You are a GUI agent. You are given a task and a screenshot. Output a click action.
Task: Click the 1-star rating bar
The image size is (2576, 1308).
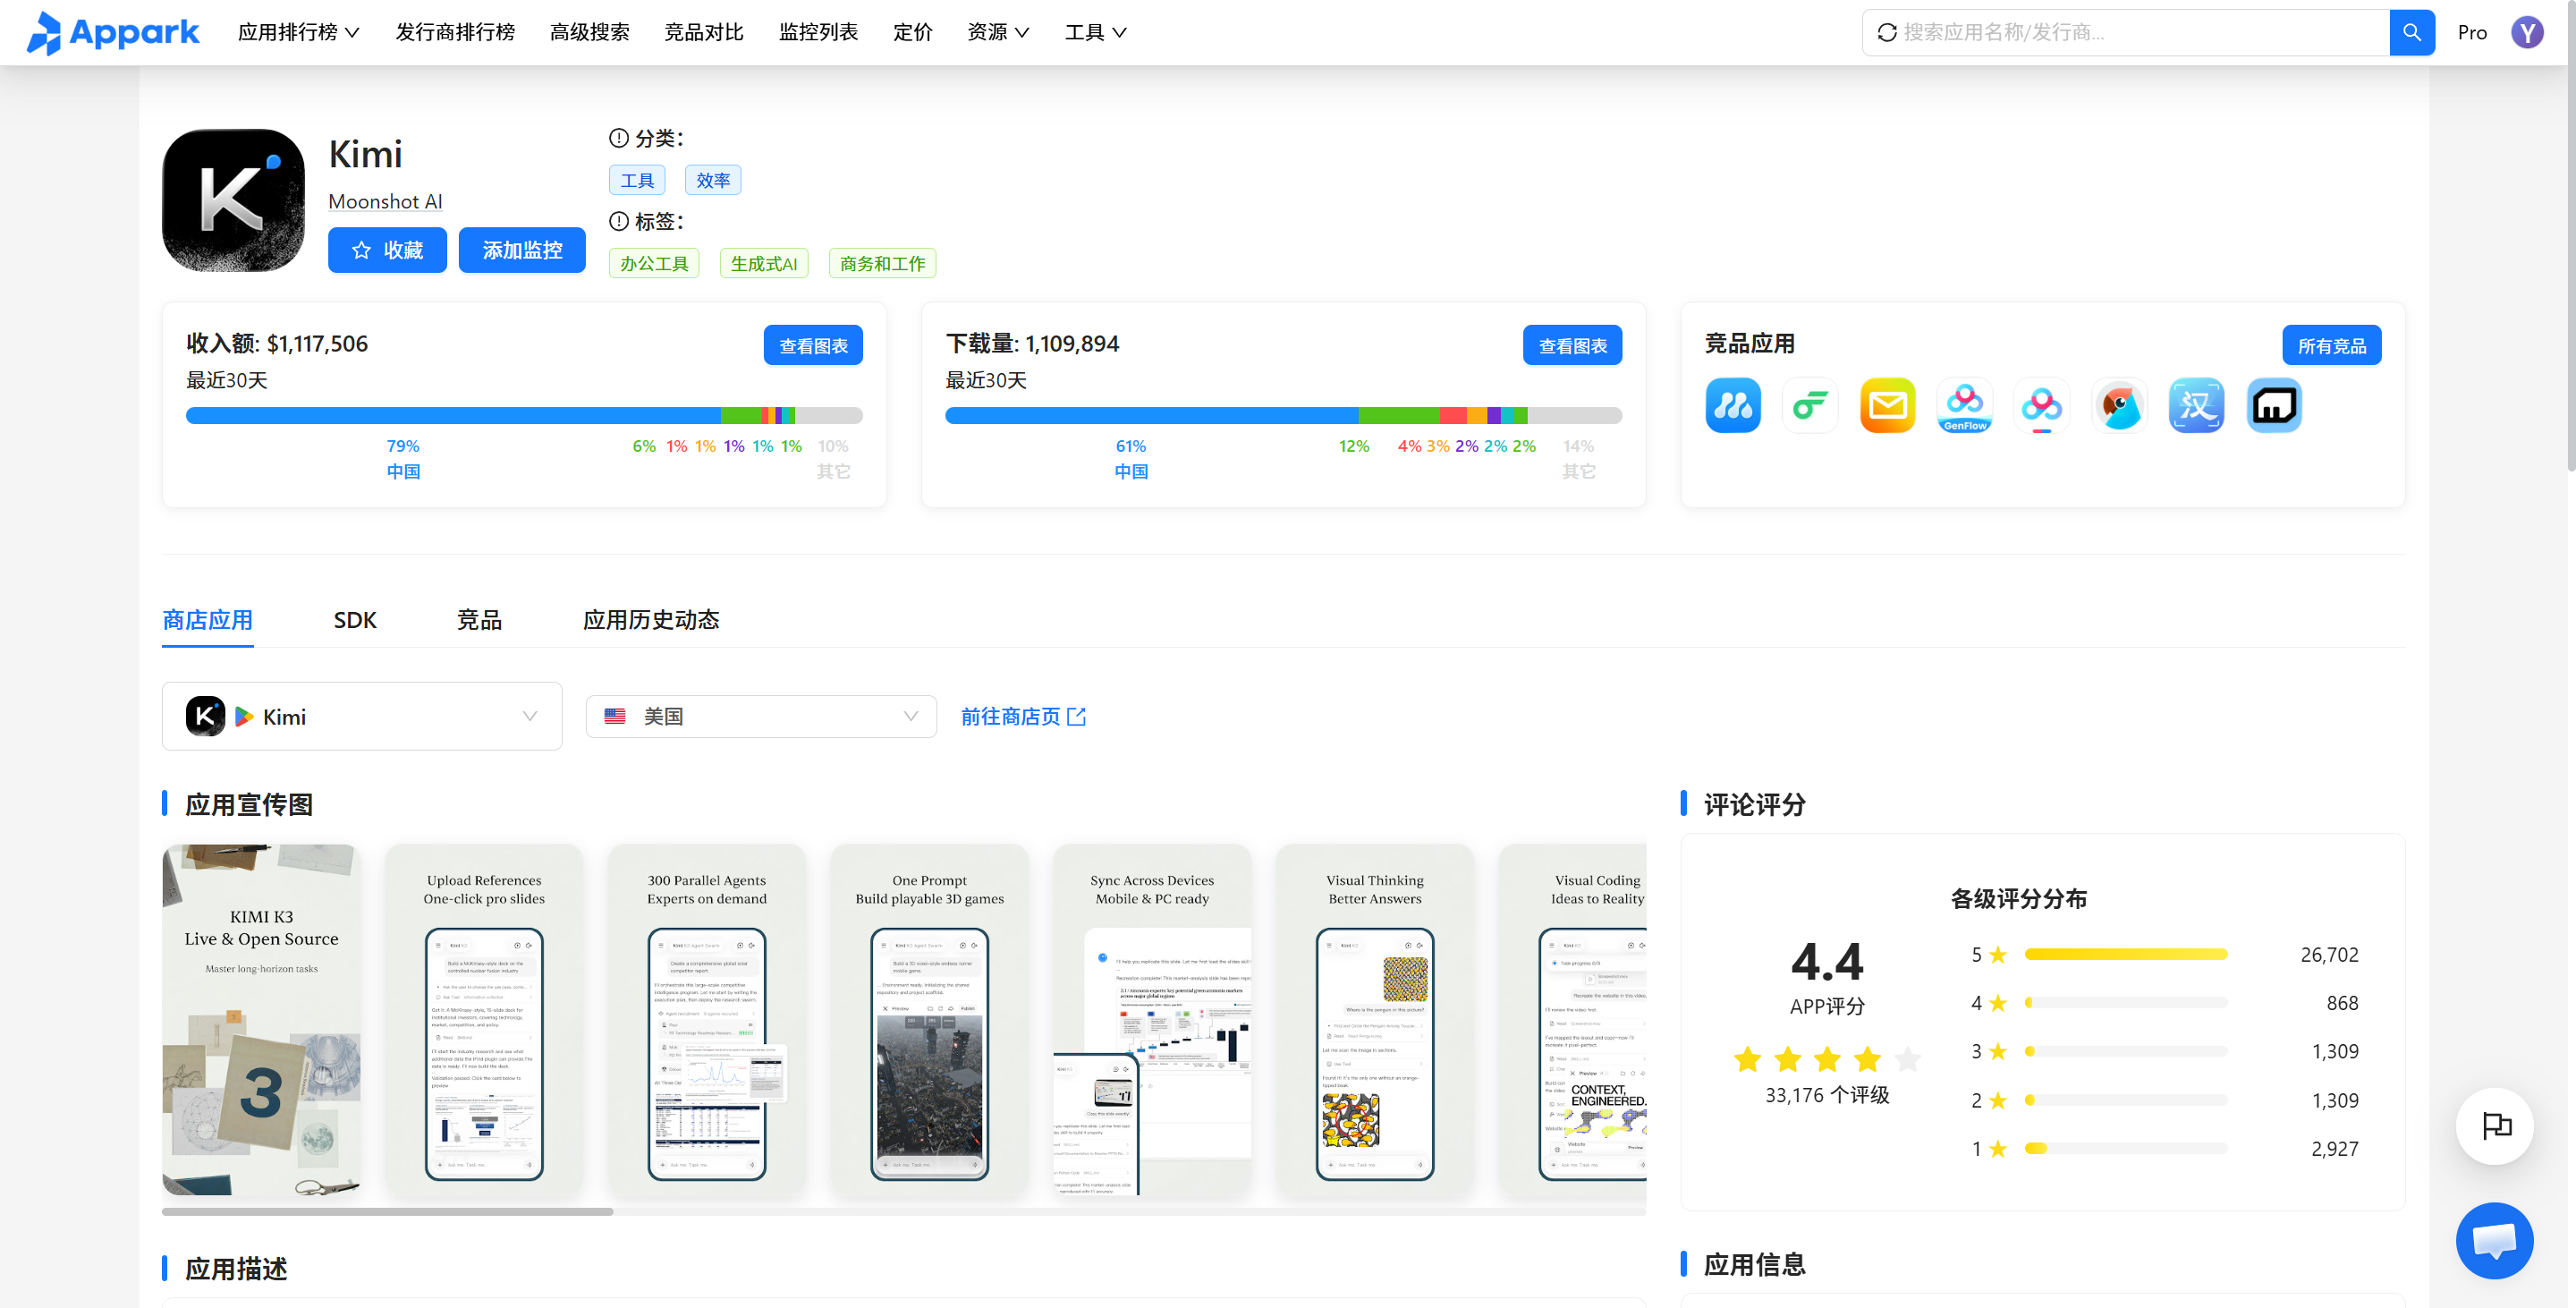click(x=2126, y=1149)
